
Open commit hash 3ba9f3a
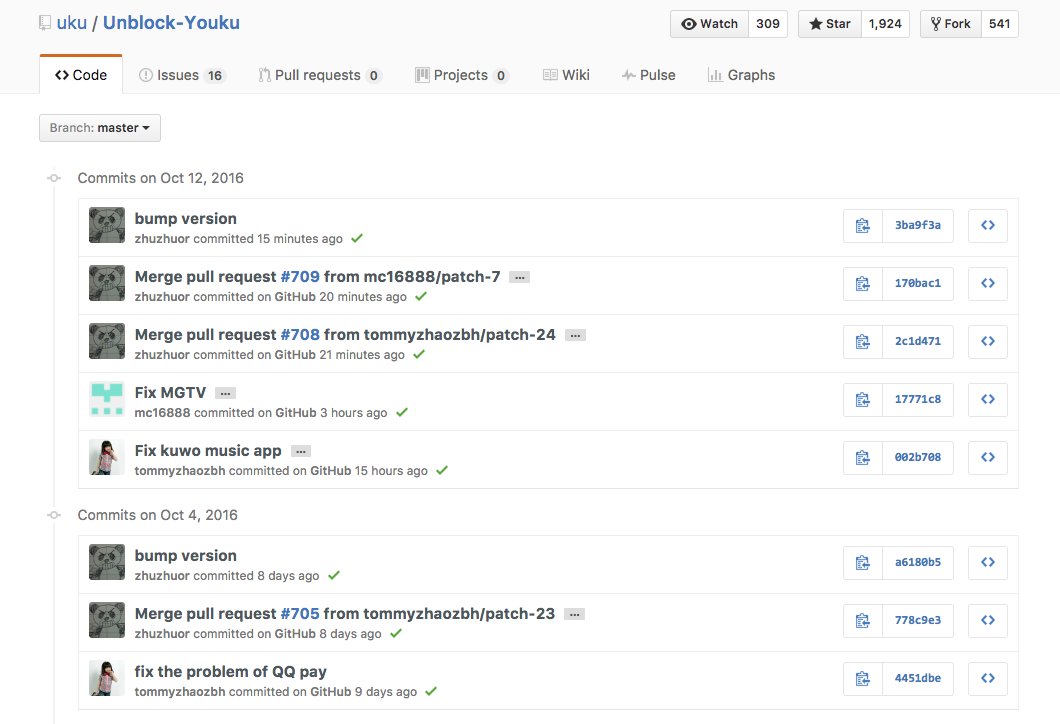pos(918,226)
